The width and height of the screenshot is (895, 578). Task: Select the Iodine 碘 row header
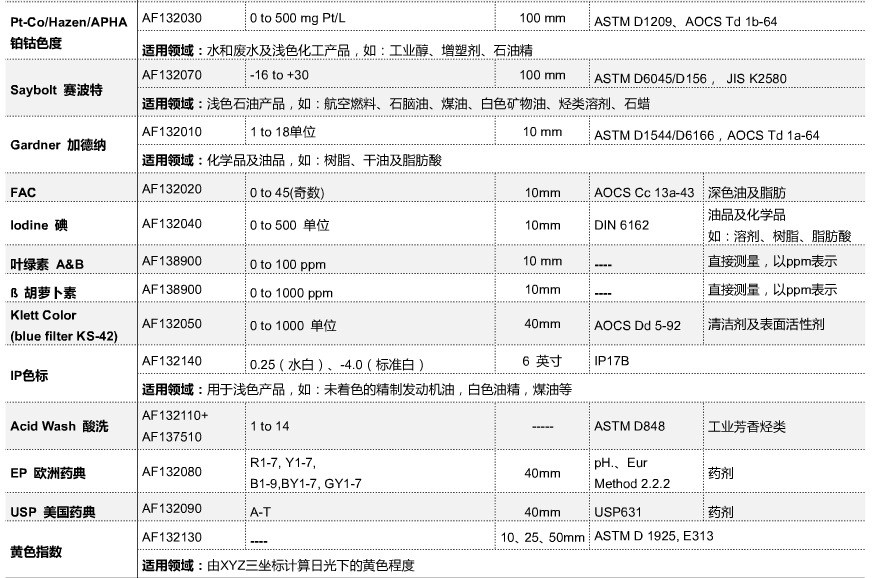(39, 225)
